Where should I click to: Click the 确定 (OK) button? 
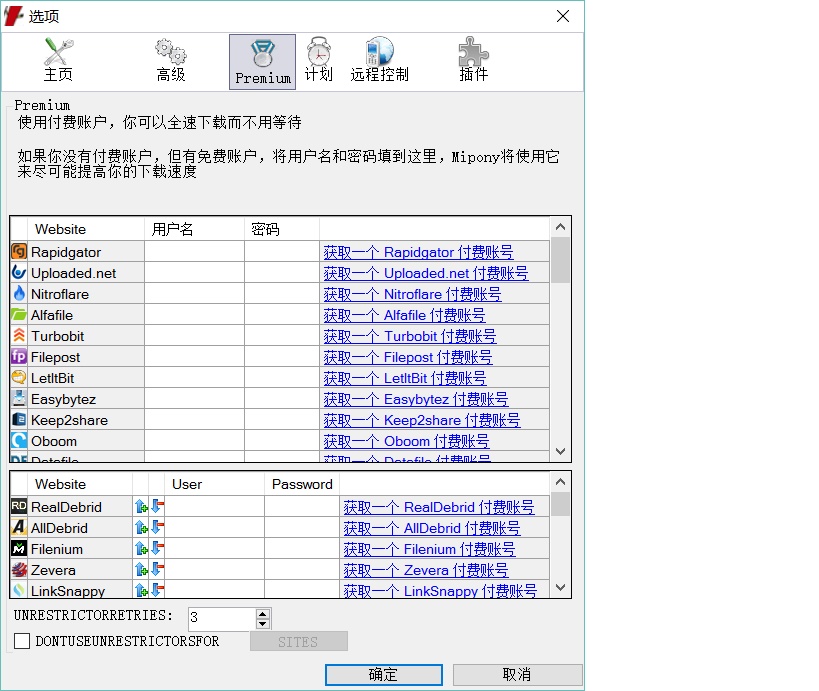[384, 674]
